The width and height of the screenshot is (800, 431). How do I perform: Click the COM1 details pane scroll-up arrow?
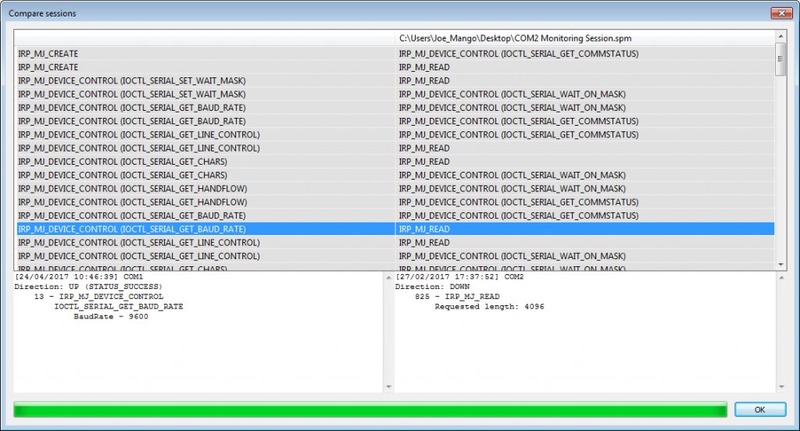click(389, 277)
